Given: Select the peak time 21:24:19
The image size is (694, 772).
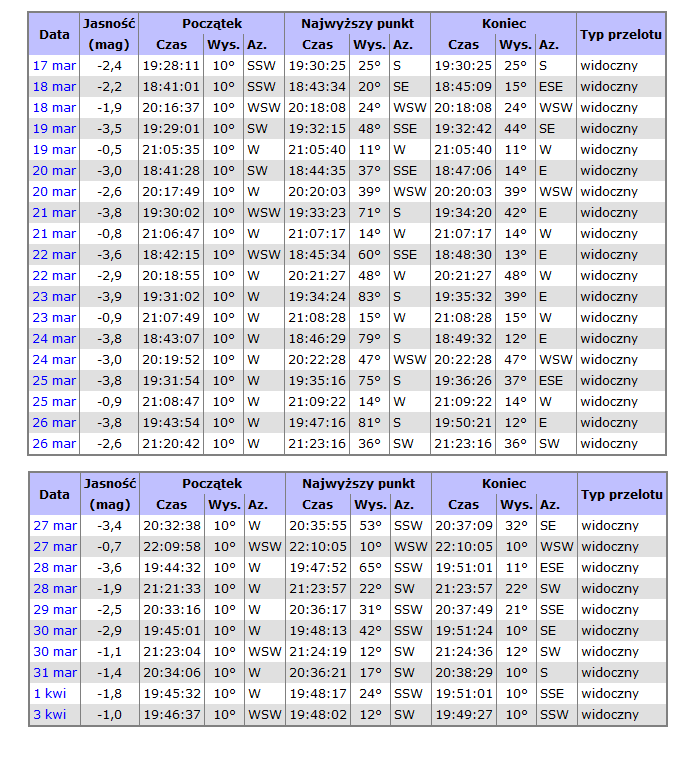Looking at the screenshot, I should [318, 652].
